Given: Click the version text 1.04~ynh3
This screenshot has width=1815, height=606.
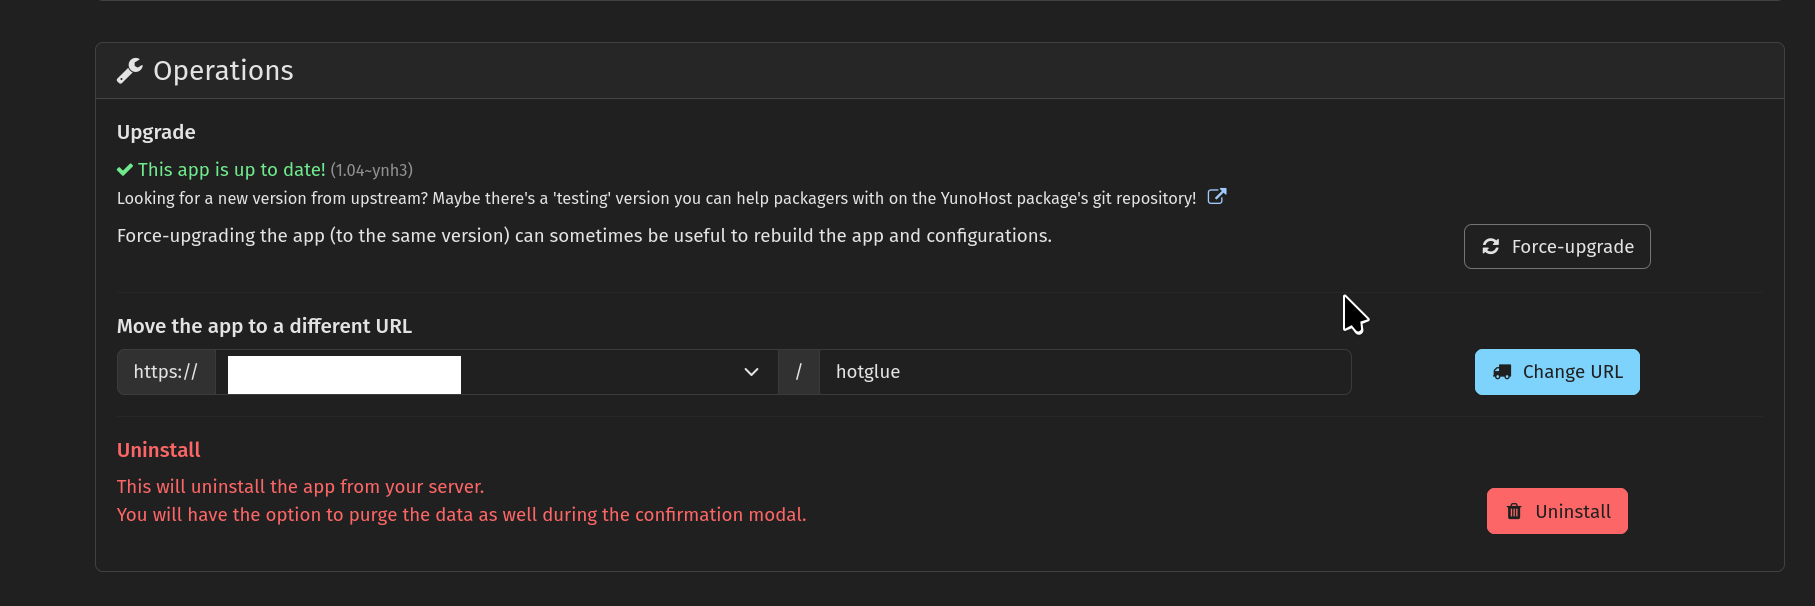Looking at the screenshot, I should click(372, 171).
